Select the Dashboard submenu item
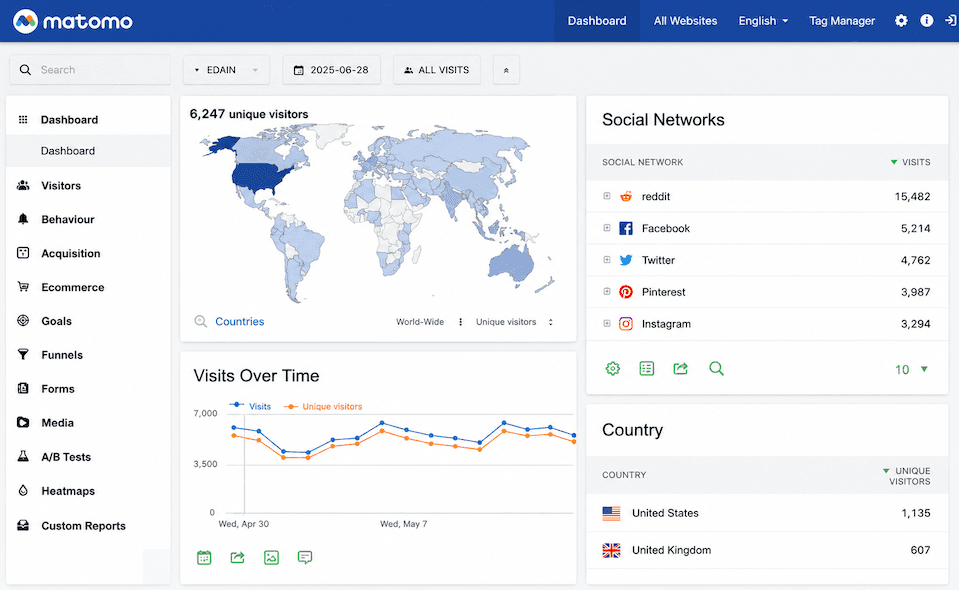This screenshot has width=959, height=590. (x=88, y=150)
